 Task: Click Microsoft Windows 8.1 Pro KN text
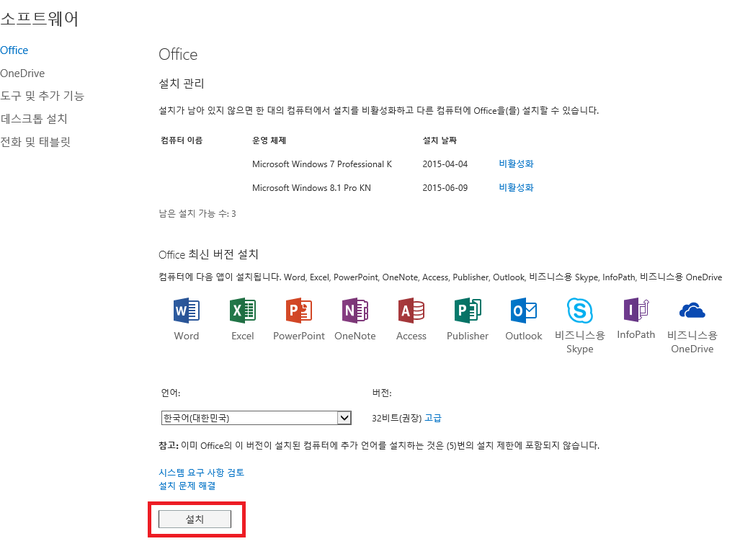[311, 187]
